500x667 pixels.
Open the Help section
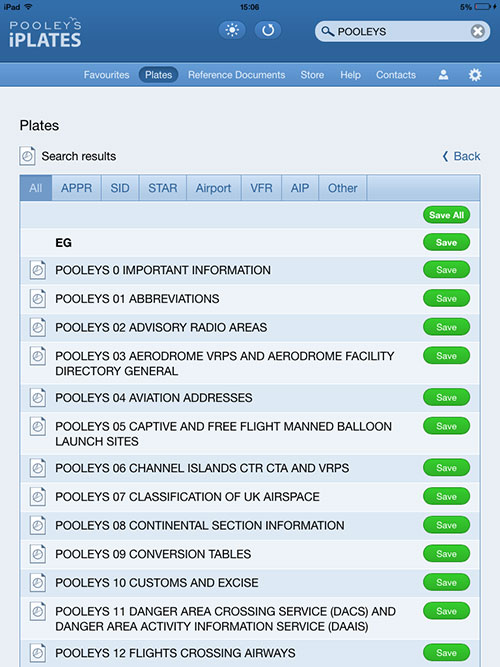[350, 75]
